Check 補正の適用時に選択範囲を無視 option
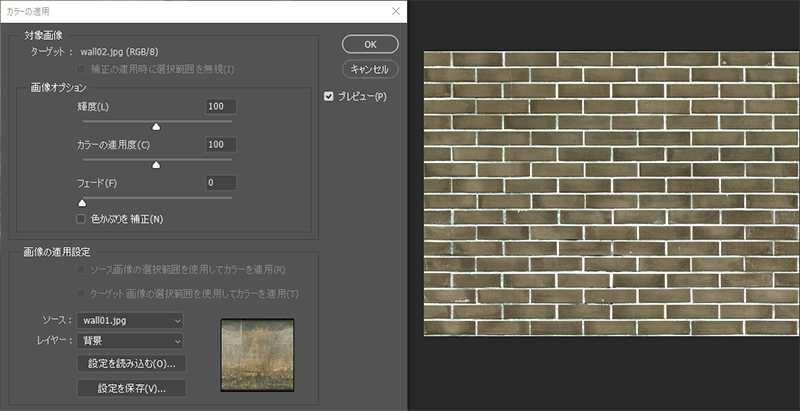The width and height of the screenshot is (800, 411). point(82,69)
